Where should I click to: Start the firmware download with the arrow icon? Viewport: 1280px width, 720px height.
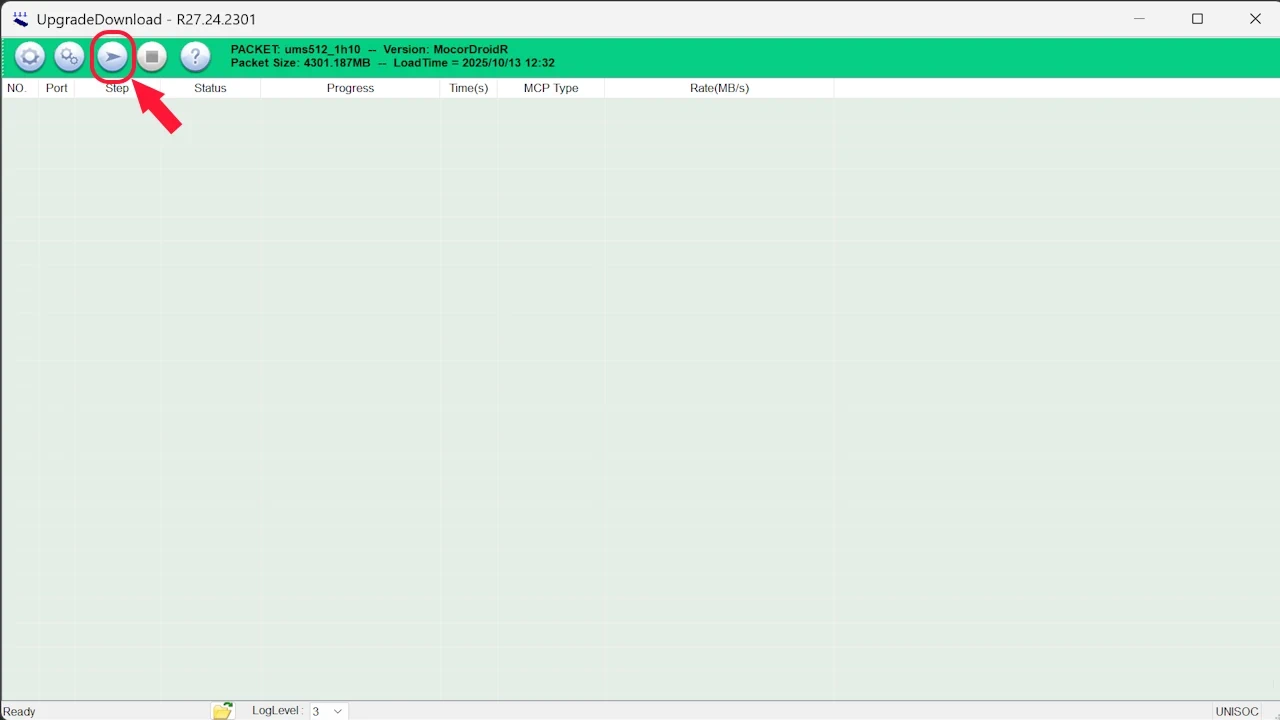112,57
